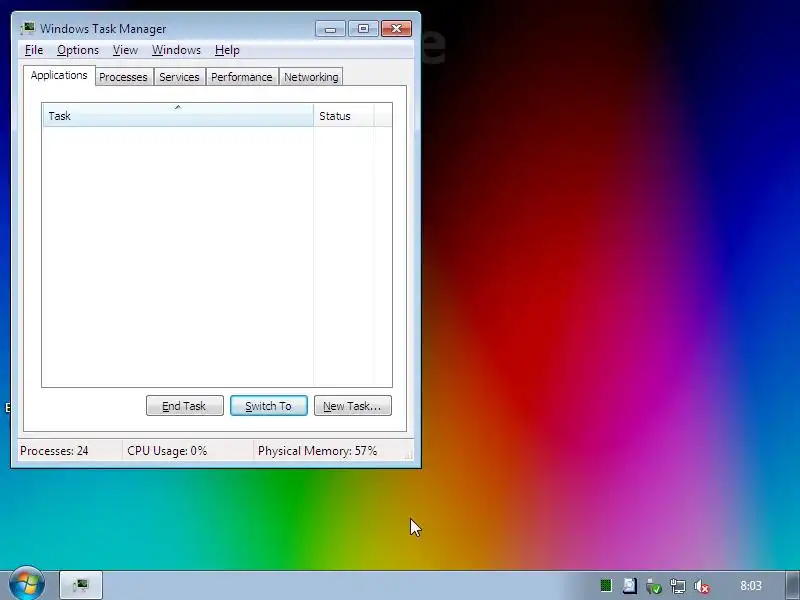Select the Applications tab
Screen dimensions: 800x600
pos(59,76)
